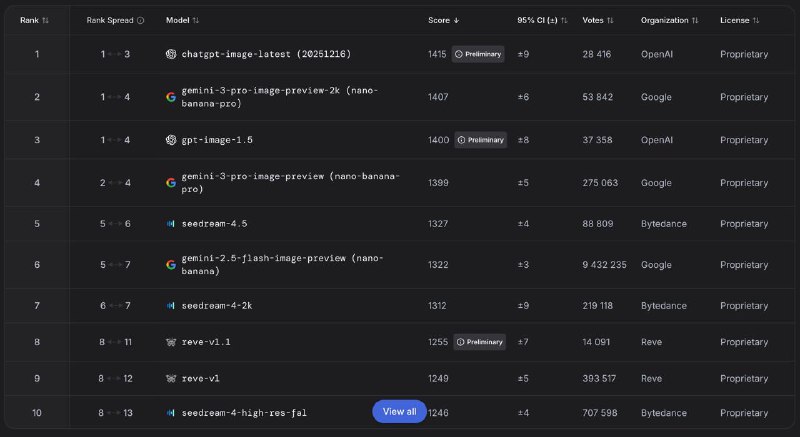
Task: Click the View all button
Action: 399,412
